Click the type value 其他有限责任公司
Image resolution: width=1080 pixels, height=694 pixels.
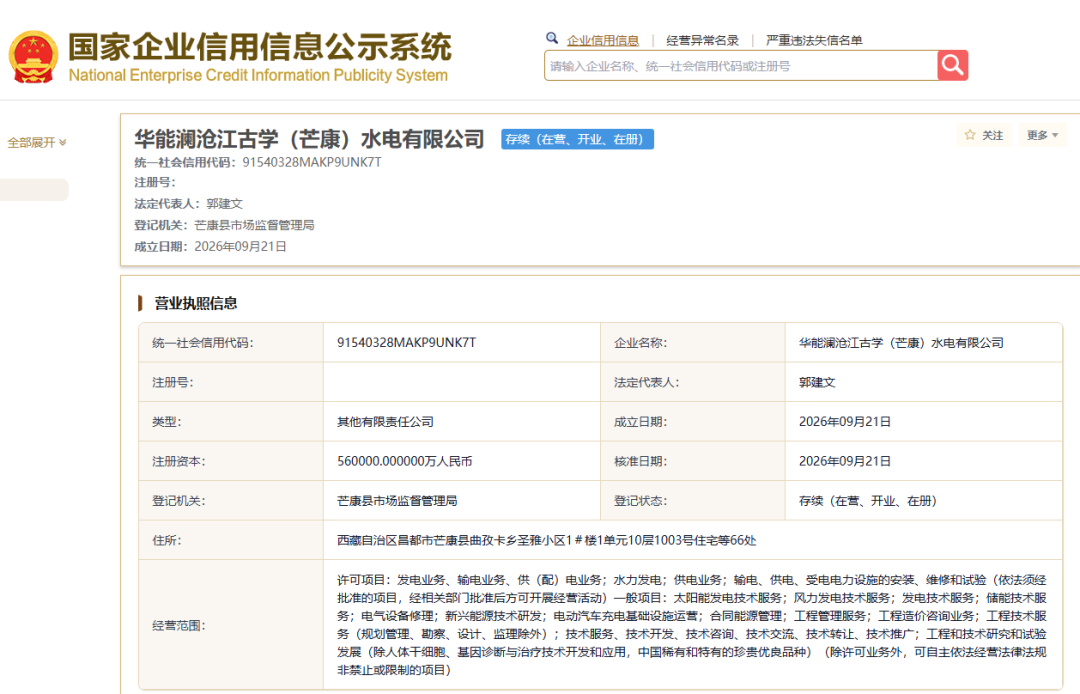(x=385, y=422)
